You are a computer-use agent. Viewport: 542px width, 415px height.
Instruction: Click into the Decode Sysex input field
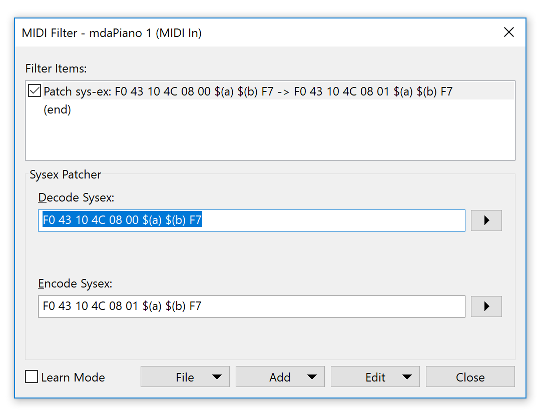(252, 220)
